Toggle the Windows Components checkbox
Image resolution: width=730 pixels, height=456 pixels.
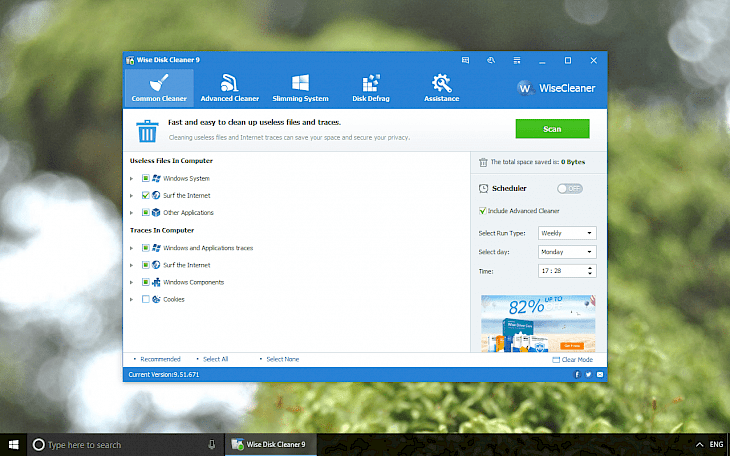click(x=145, y=282)
